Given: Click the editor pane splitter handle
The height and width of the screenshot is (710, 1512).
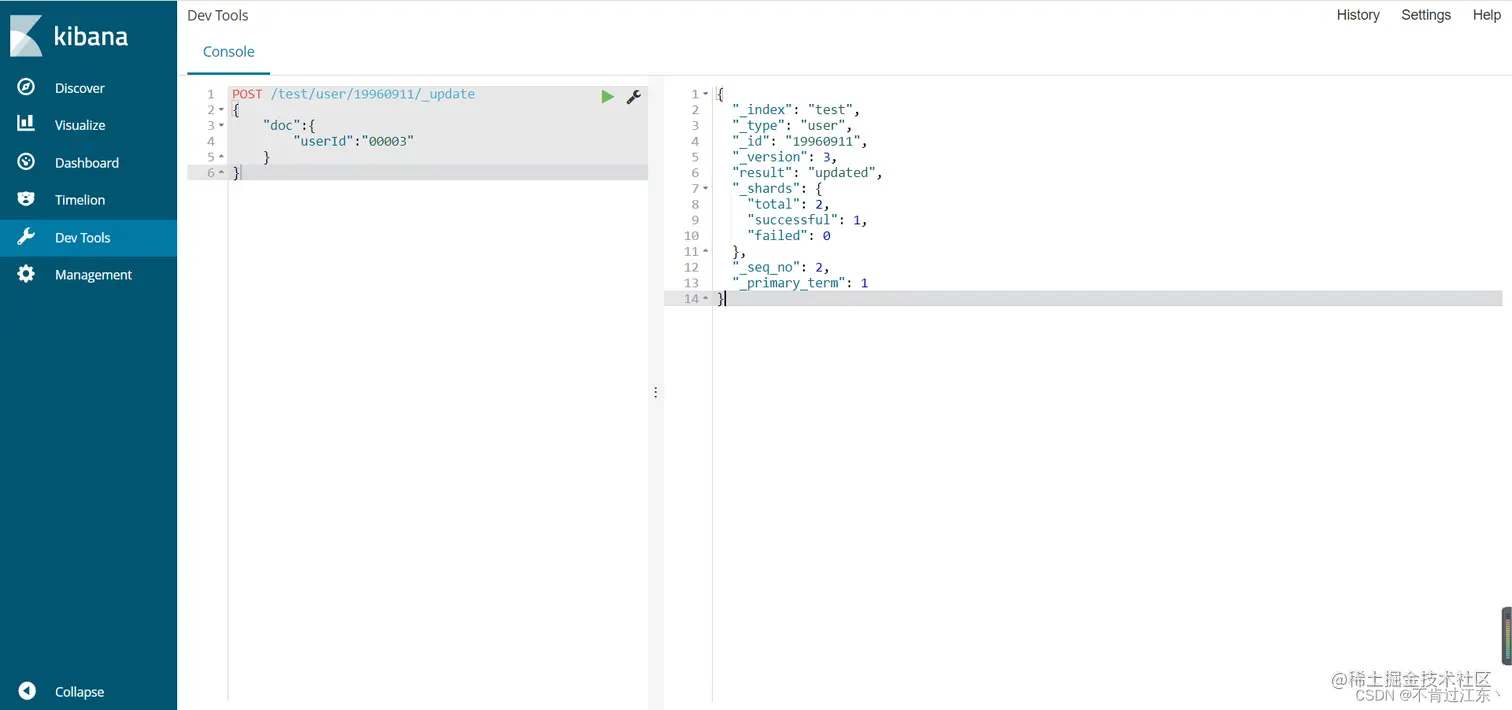Looking at the screenshot, I should tap(656, 392).
